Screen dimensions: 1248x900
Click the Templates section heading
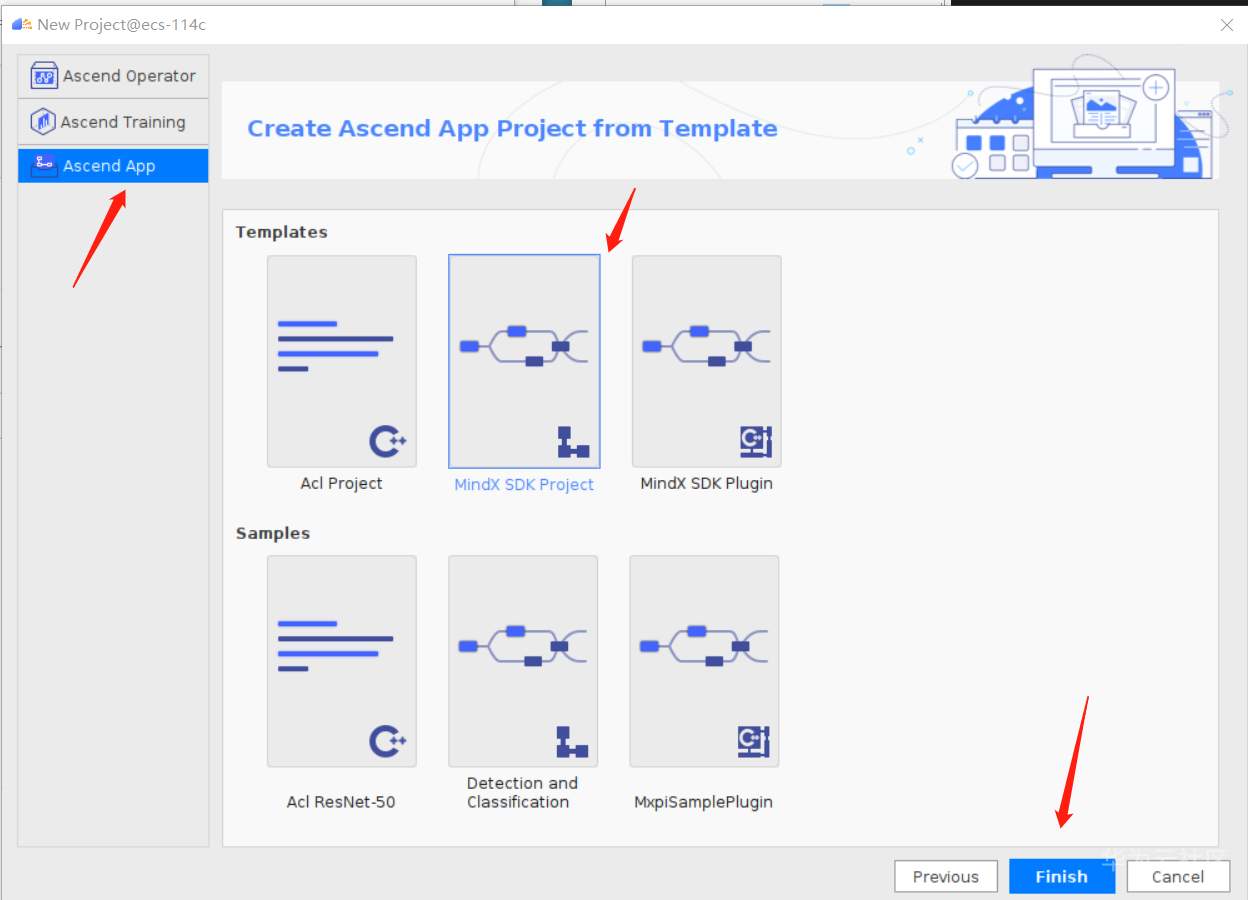point(281,232)
